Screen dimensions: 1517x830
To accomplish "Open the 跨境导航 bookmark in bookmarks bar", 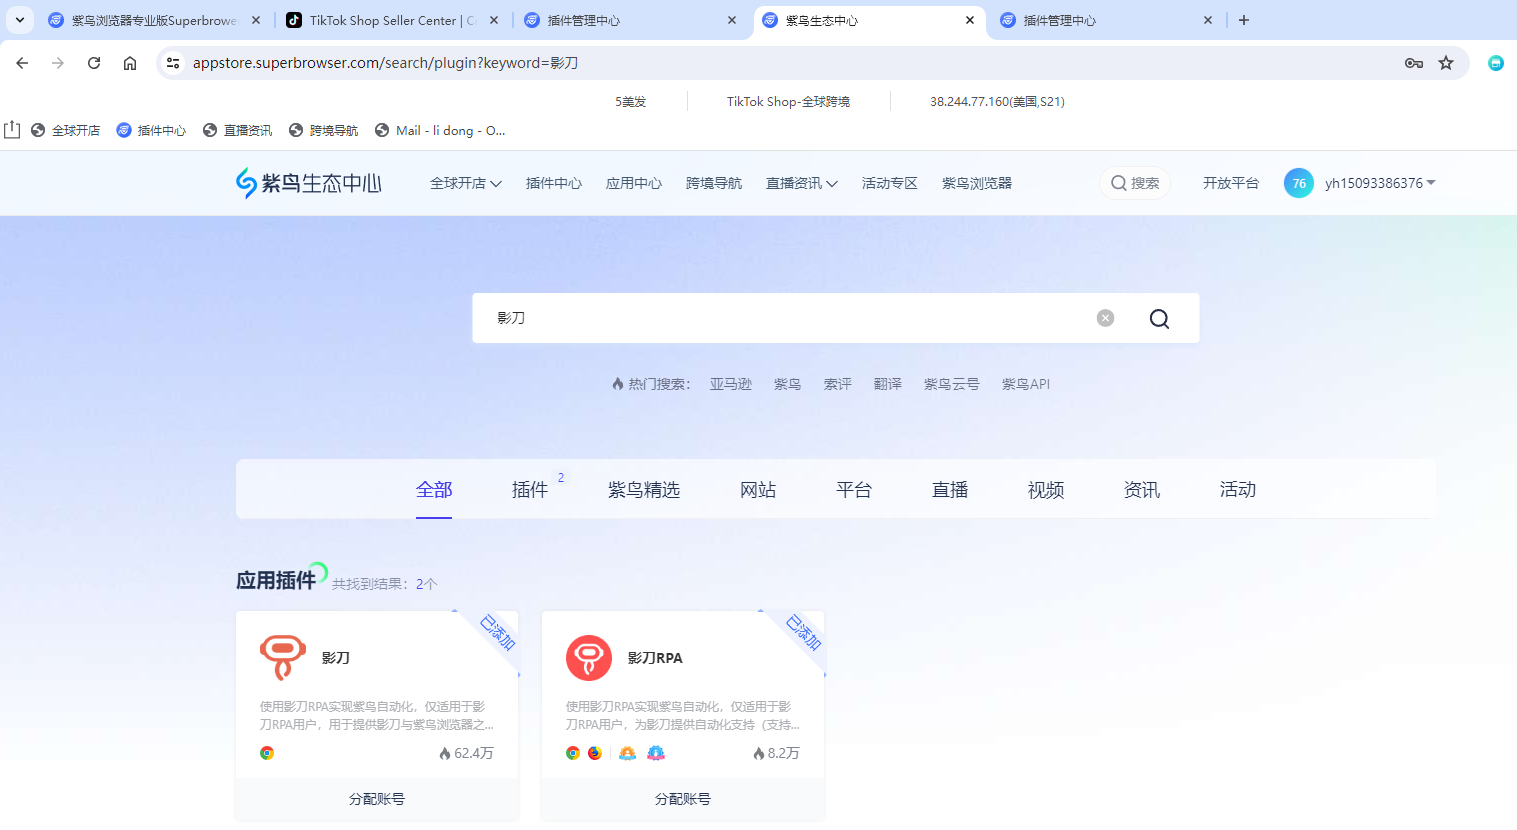I will (x=324, y=130).
